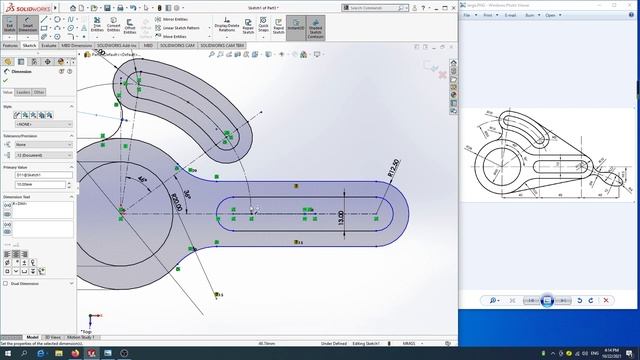This screenshot has width=640, height=360.
Task: Click the Print icon
Action: [x=120, y=8]
